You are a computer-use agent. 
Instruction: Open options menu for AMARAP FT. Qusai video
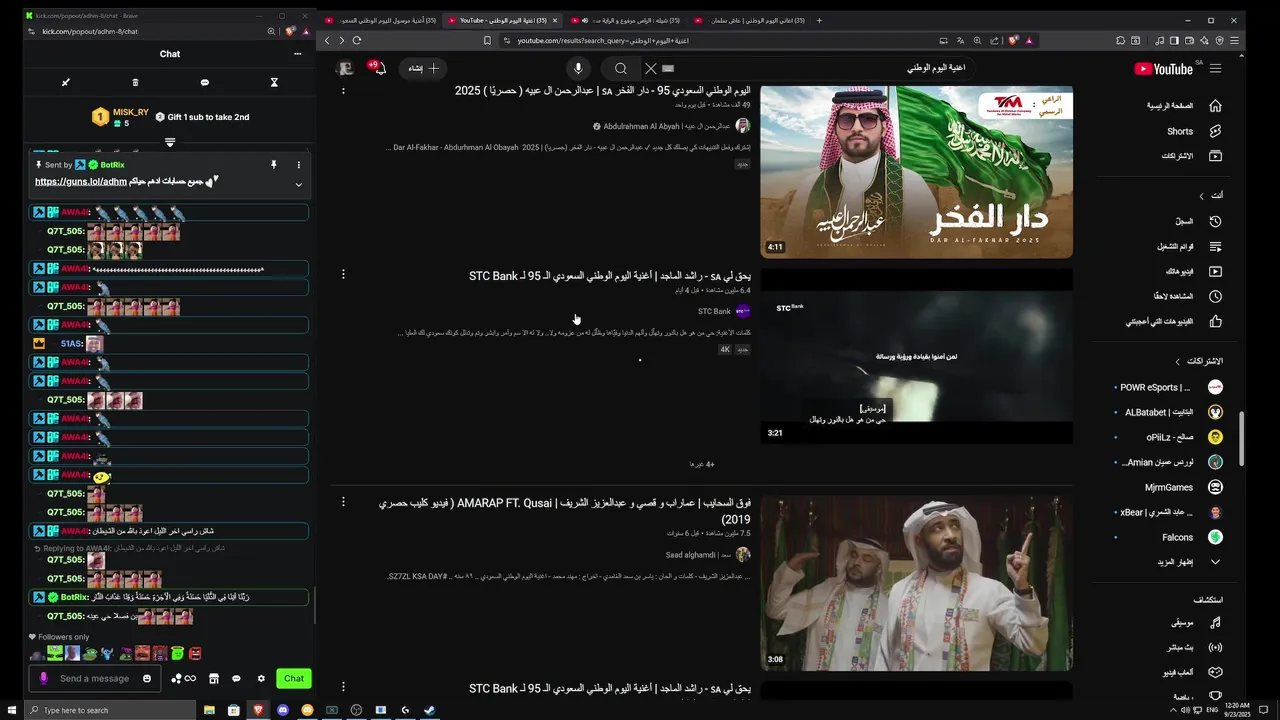[343, 502]
